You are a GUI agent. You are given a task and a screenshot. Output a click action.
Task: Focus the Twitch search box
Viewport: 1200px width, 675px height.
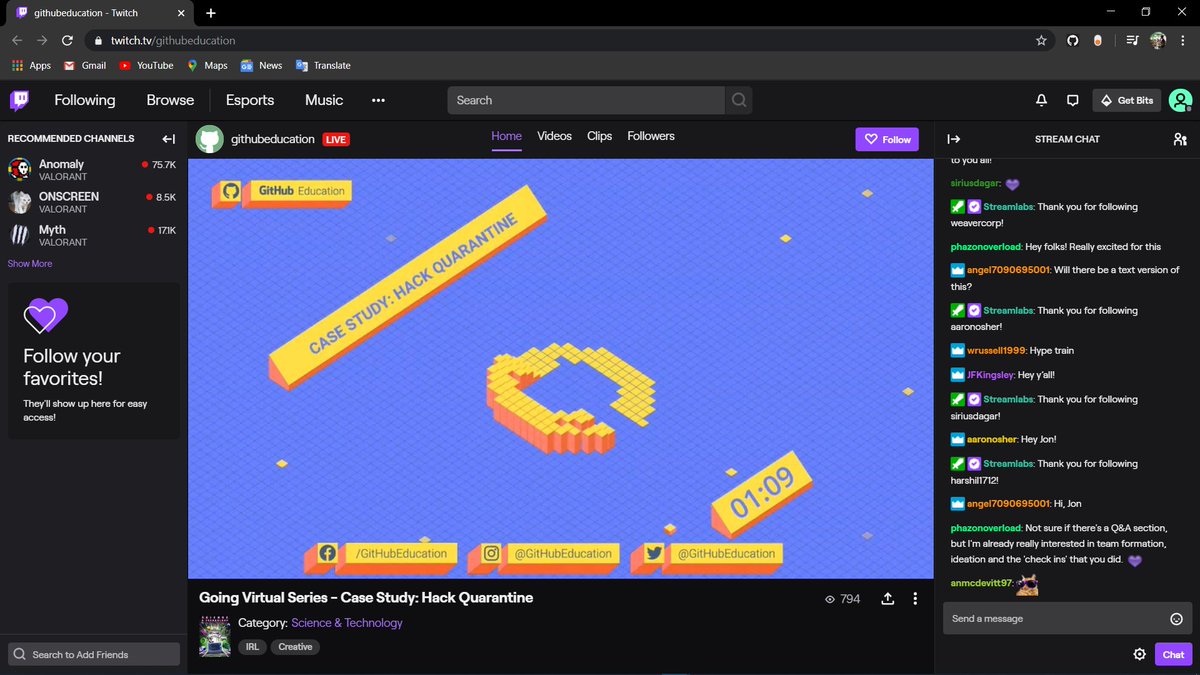tap(586, 100)
